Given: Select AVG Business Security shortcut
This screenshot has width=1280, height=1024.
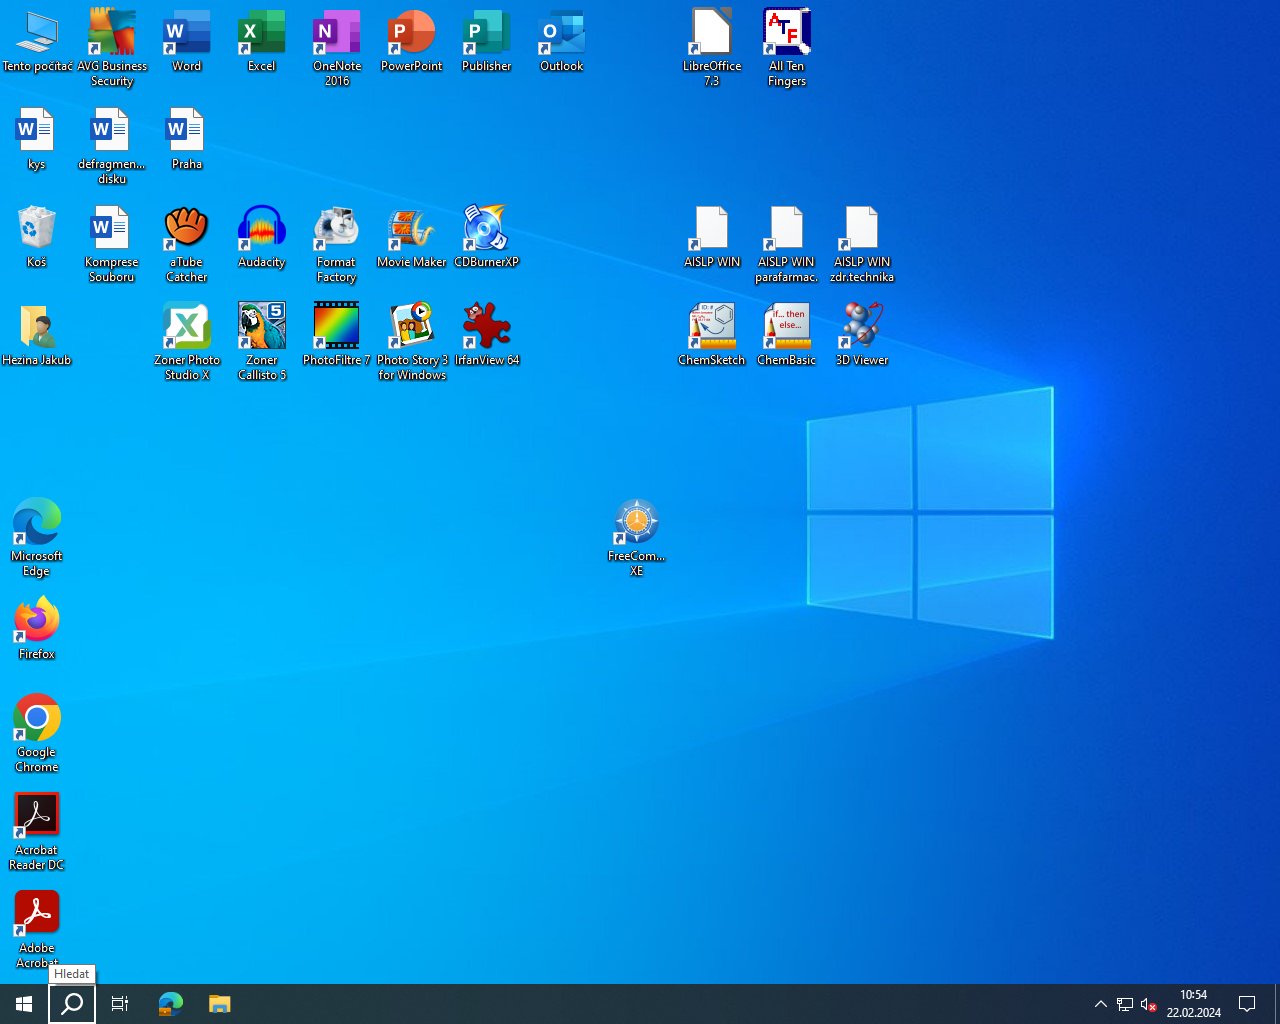Looking at the screenshot, I should pos(112,48).
